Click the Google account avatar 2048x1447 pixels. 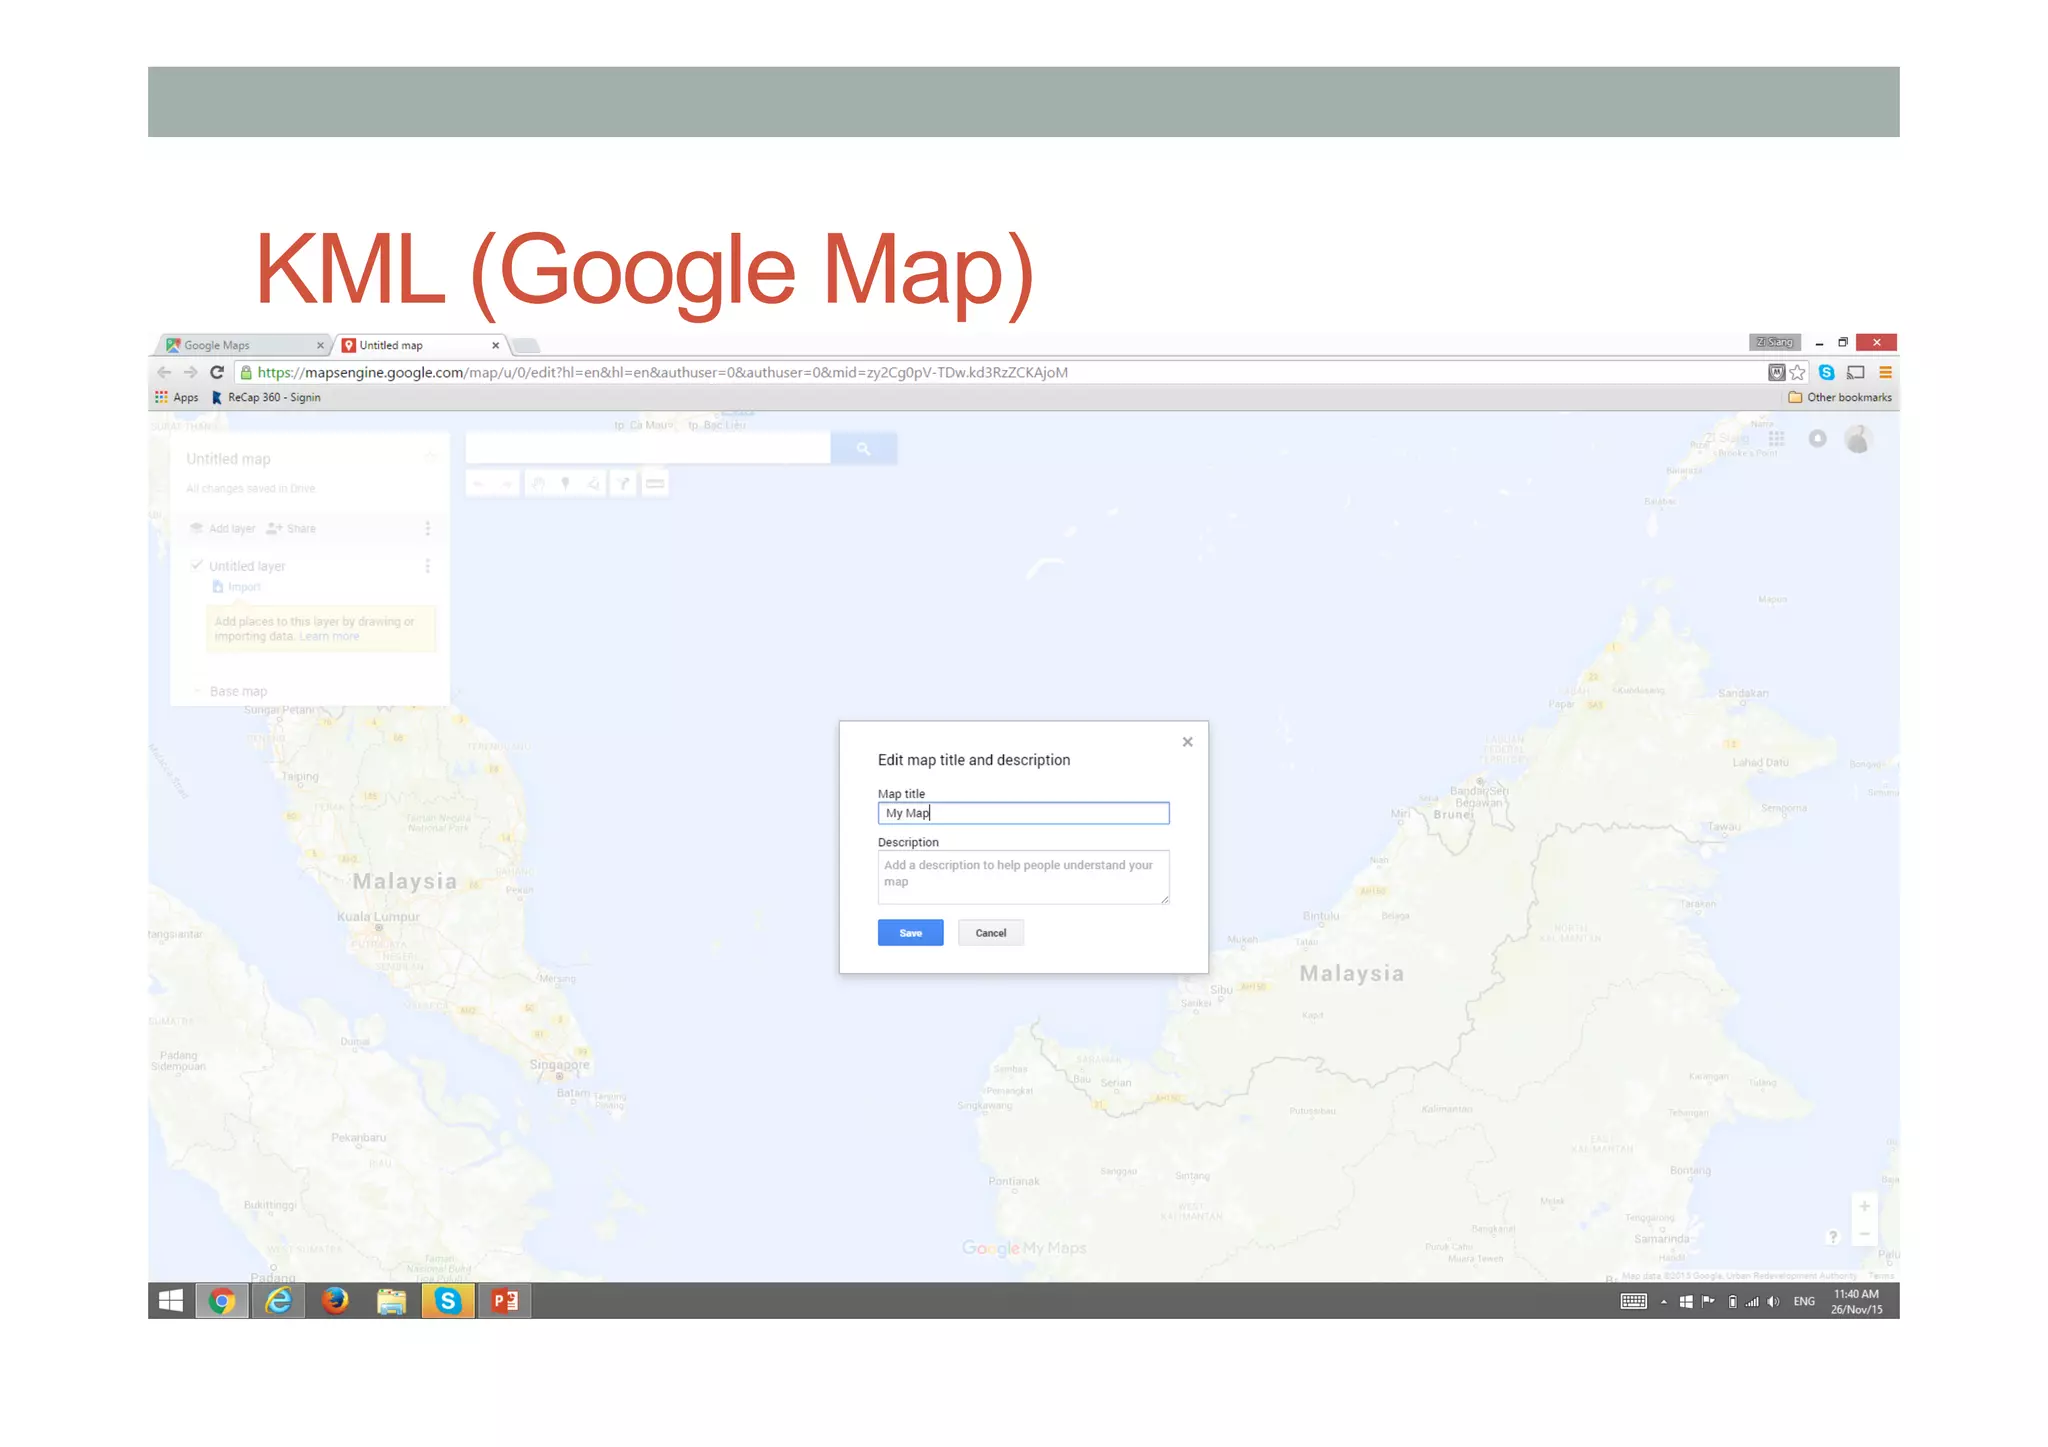(1858, 439)
